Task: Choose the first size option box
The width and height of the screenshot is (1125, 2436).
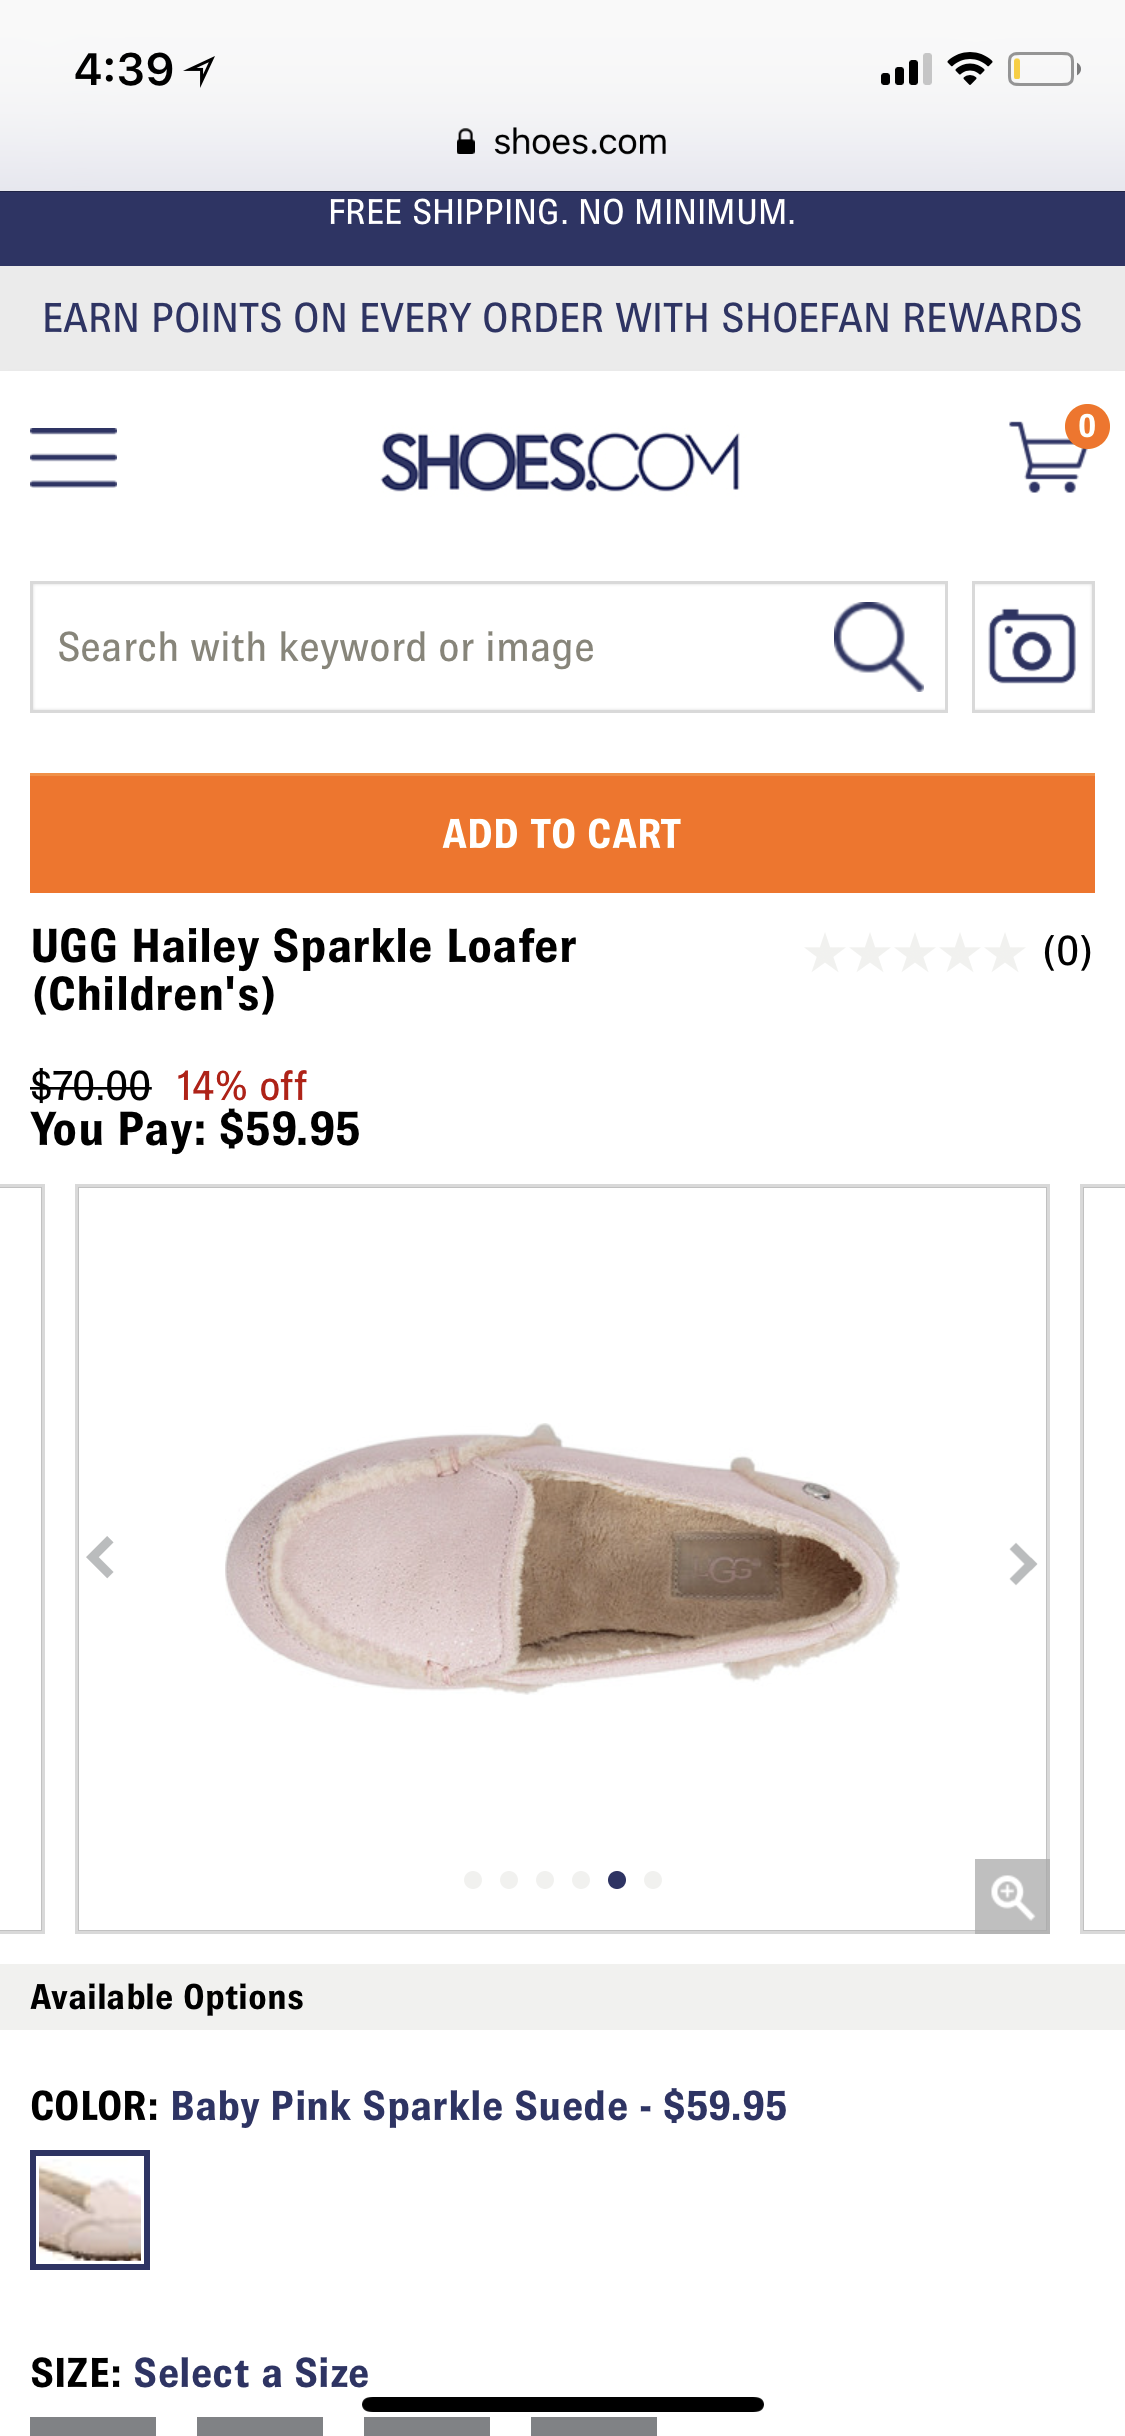Action: 93,2426
